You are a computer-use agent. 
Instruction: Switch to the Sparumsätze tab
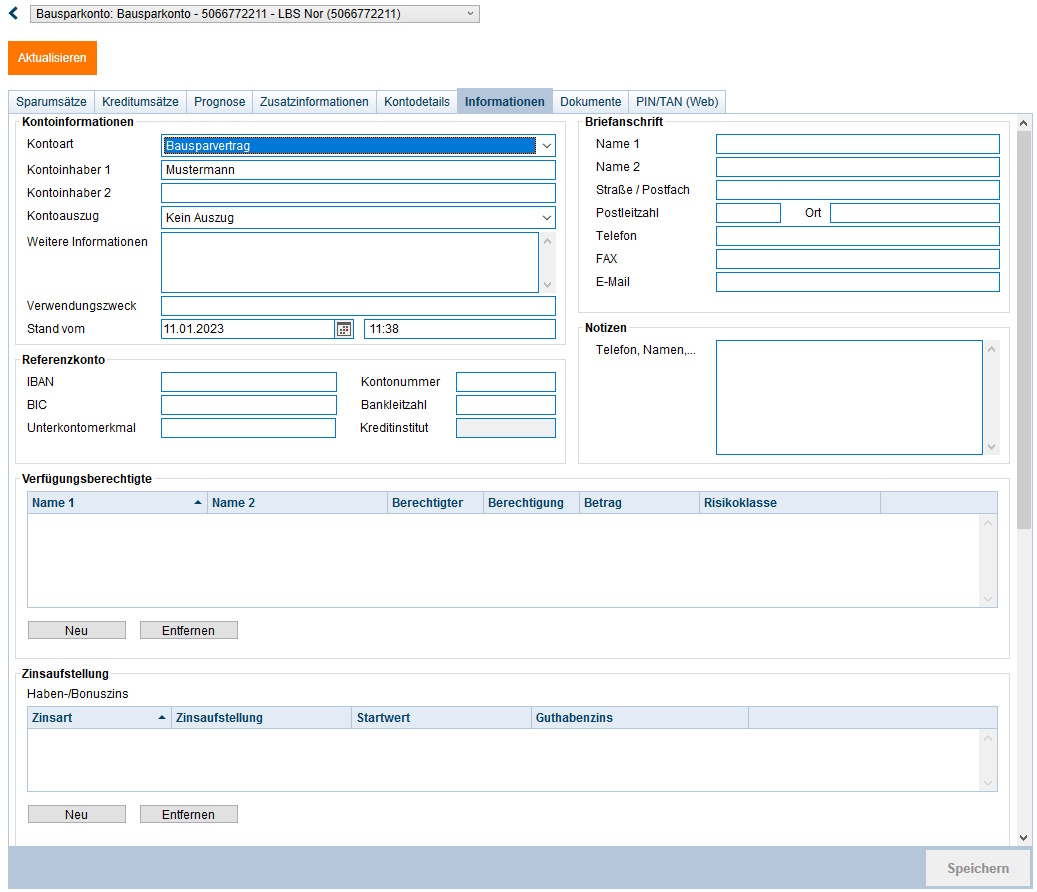(51, 102)
